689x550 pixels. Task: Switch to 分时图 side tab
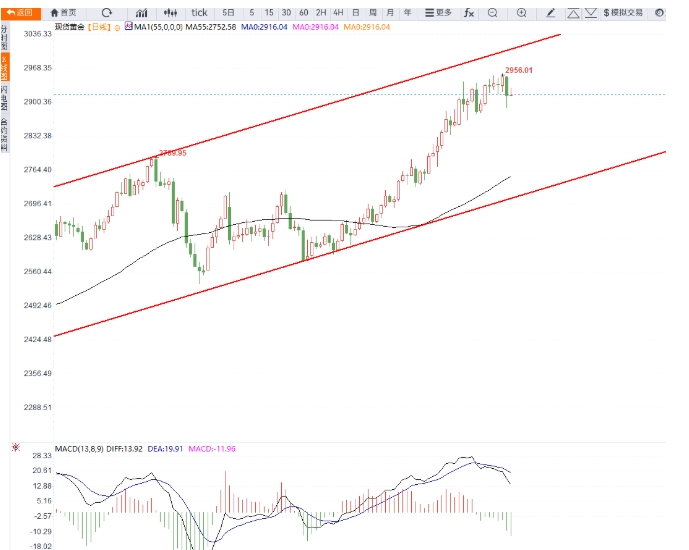(4, 37)
